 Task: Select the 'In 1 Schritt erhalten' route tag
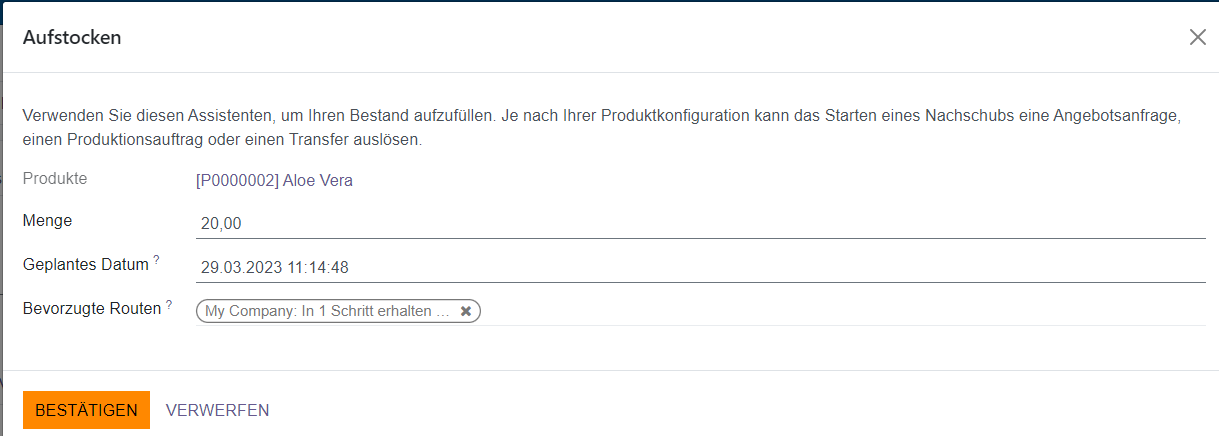(326, 311)
